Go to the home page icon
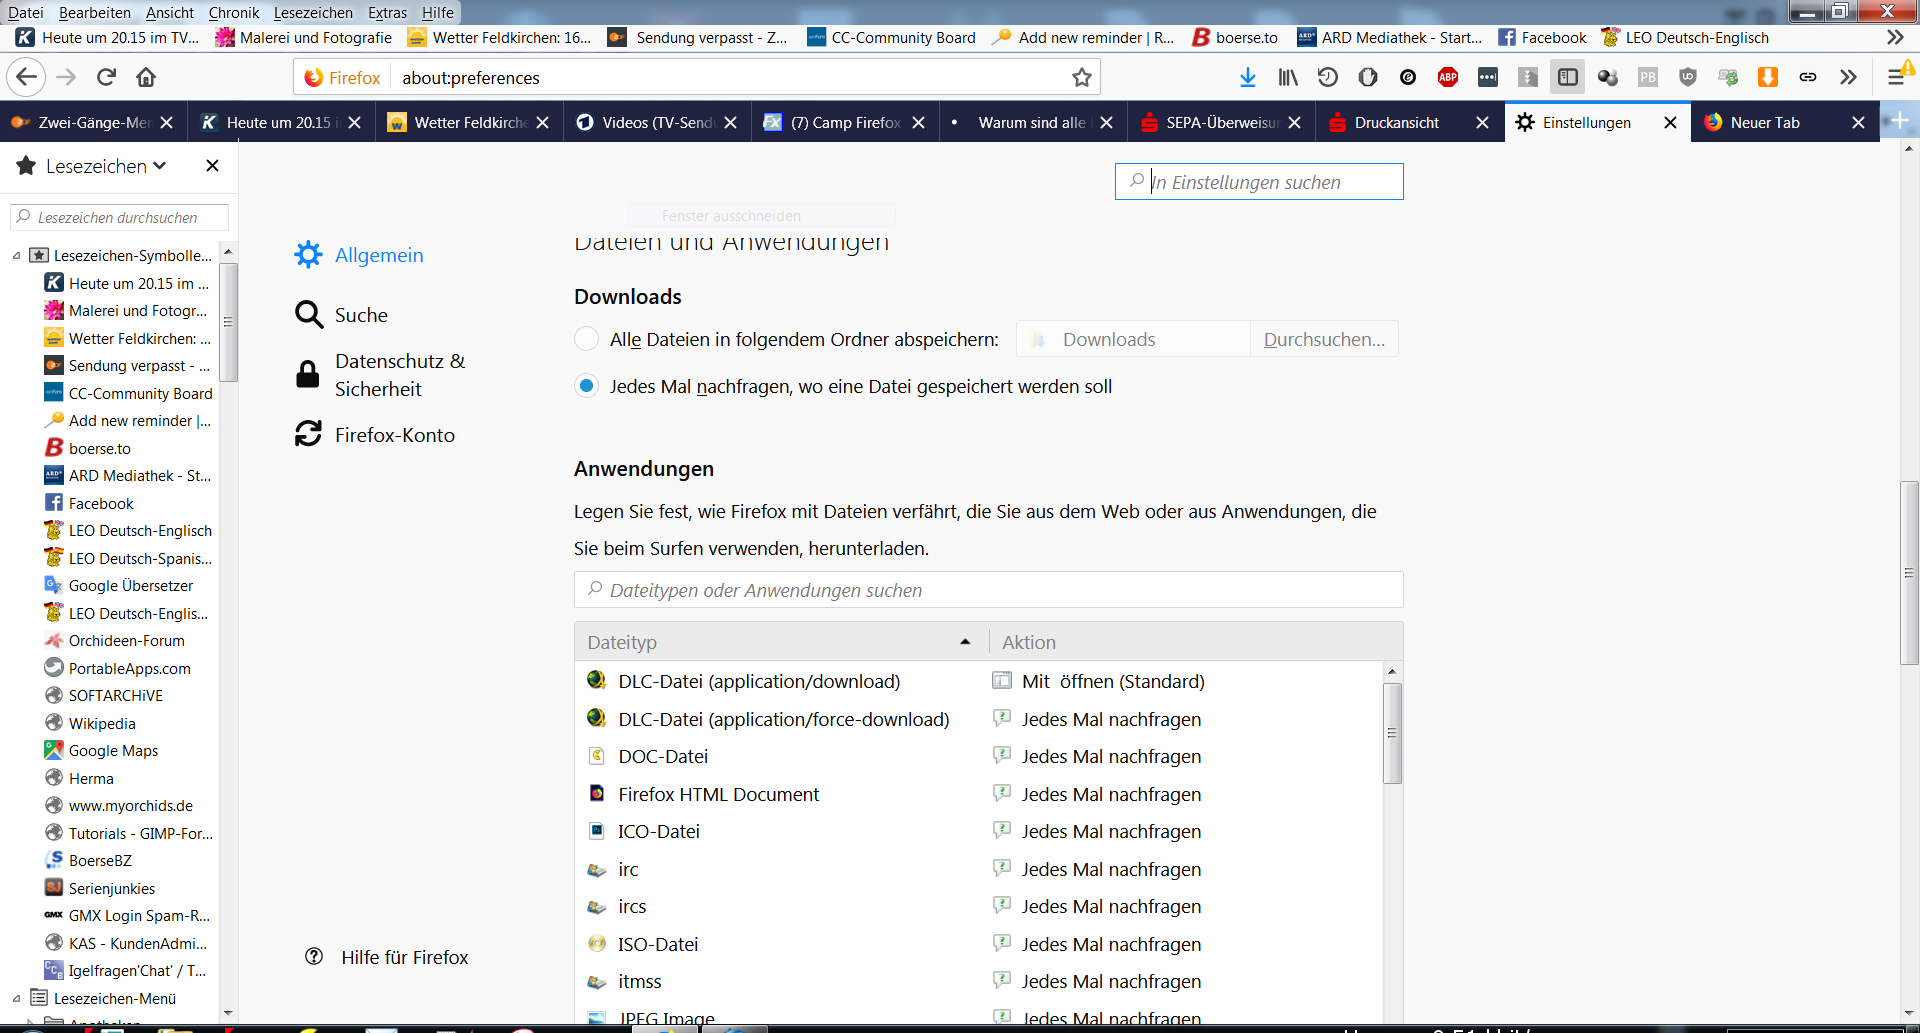The height and width of the screenshot is (1033, 1920). pos(146,77)
